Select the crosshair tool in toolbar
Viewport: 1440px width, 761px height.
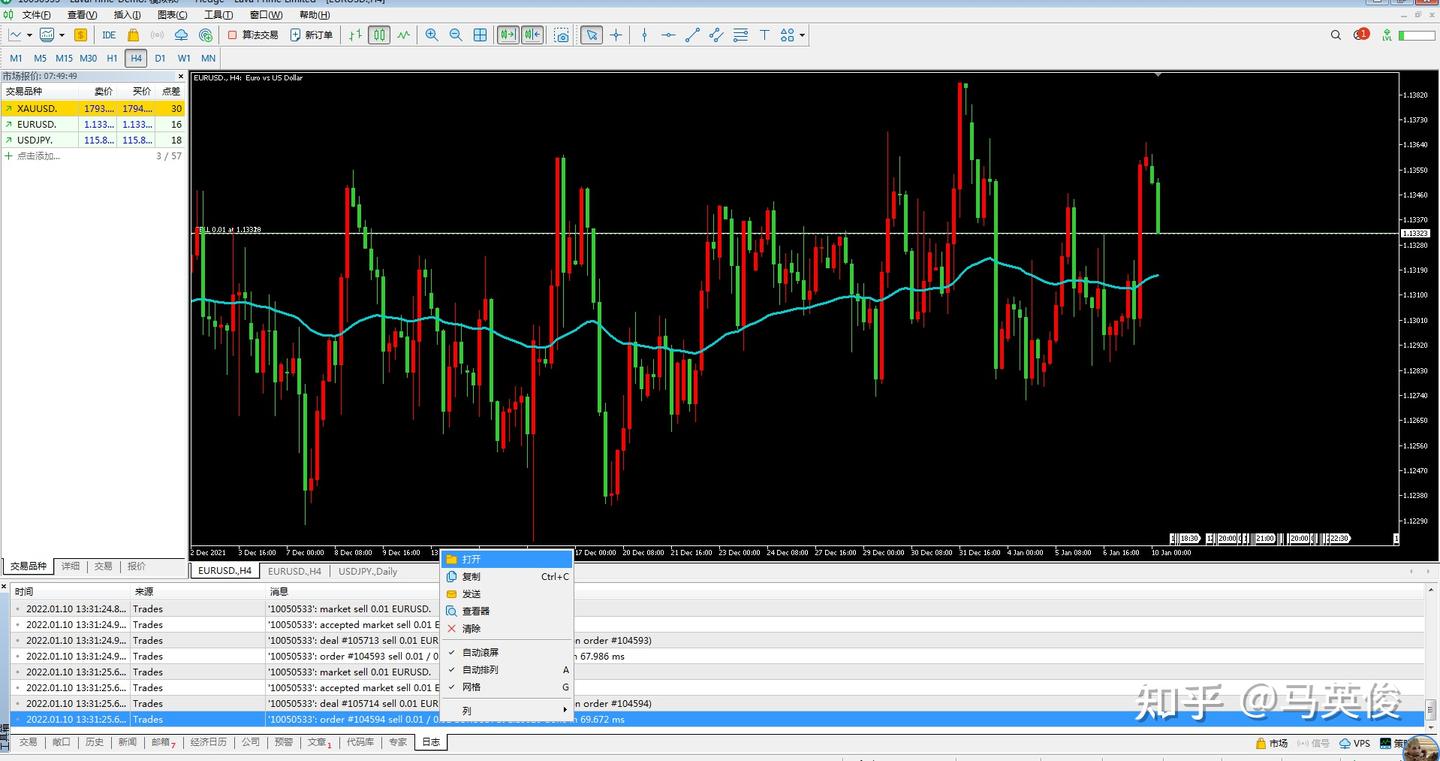[616, 35]
